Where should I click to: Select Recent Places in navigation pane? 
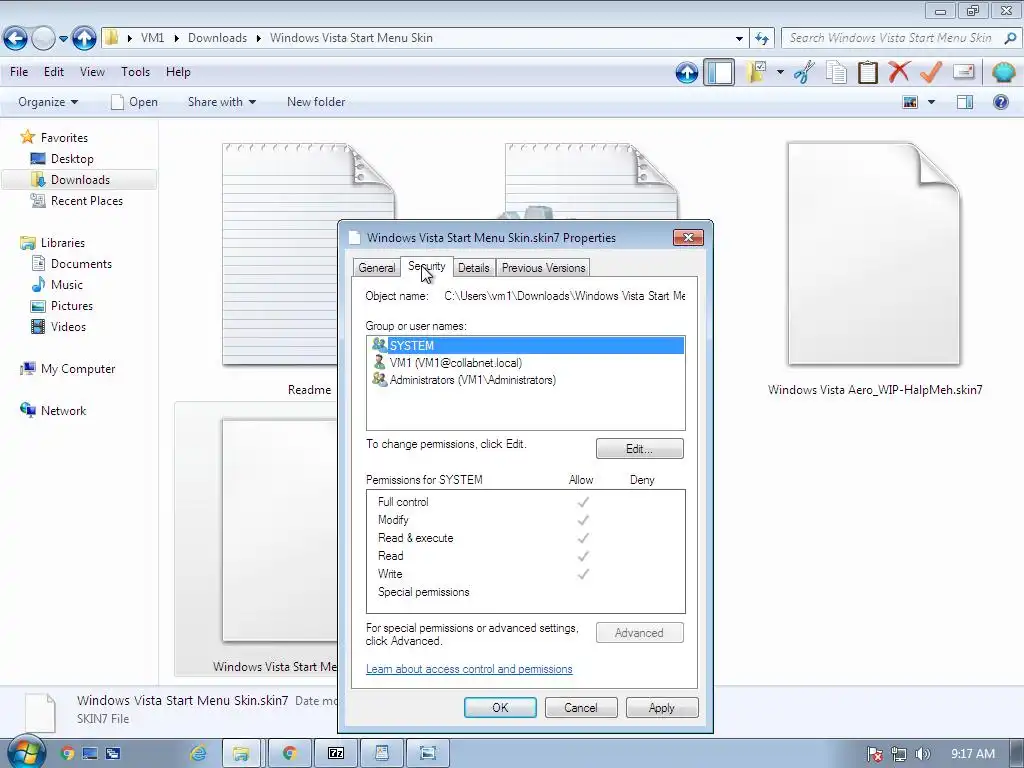tap(86, 200)
